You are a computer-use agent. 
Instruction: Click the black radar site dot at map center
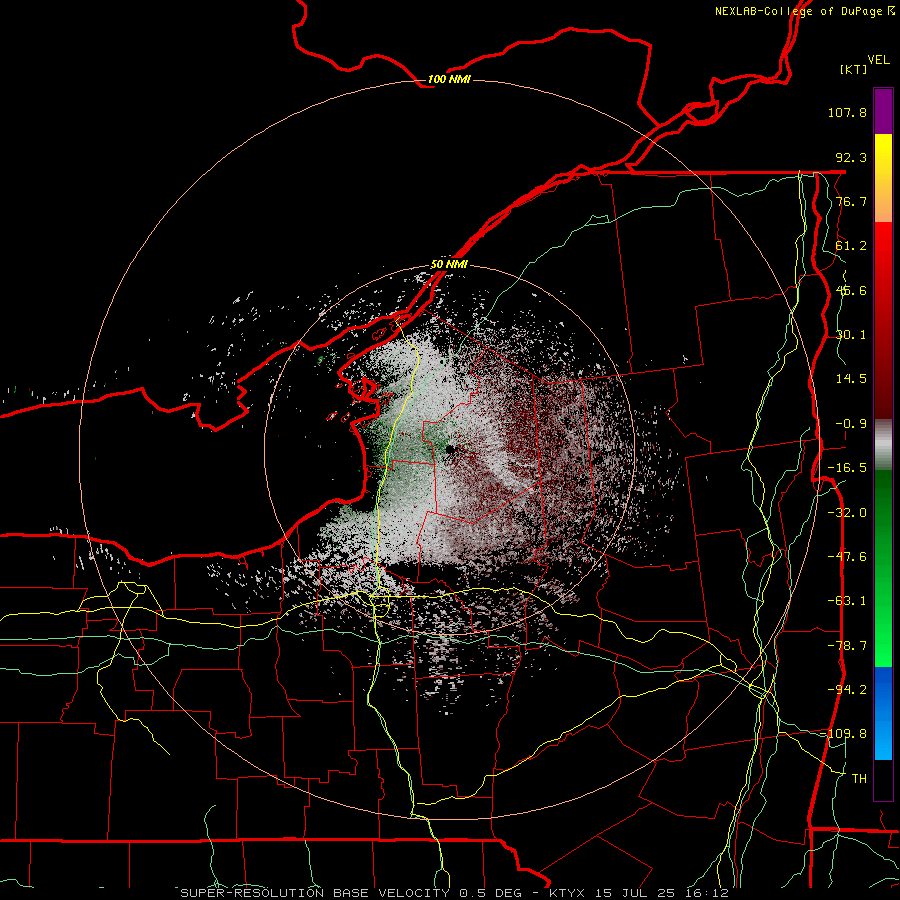[x=450, y=449]
